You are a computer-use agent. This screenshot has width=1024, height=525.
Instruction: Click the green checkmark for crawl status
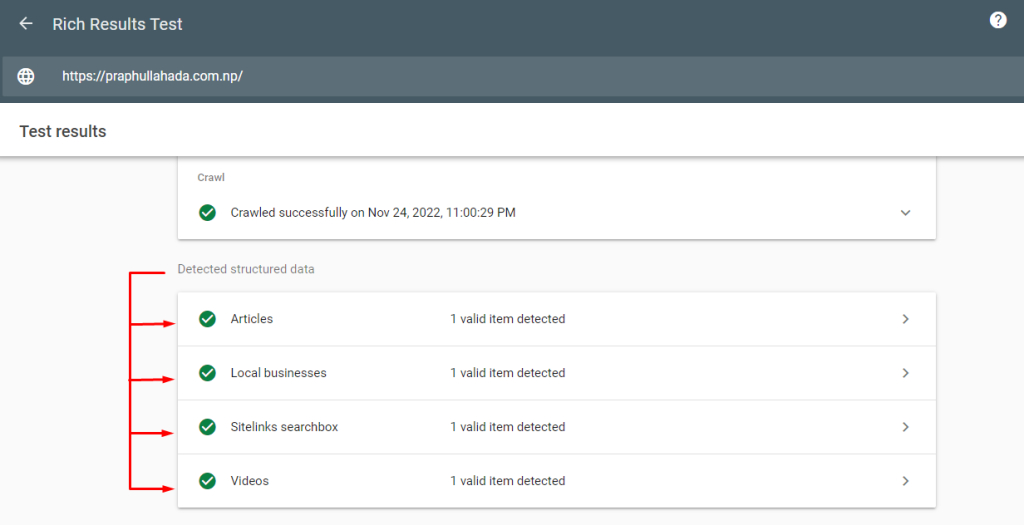pos(207,212)
